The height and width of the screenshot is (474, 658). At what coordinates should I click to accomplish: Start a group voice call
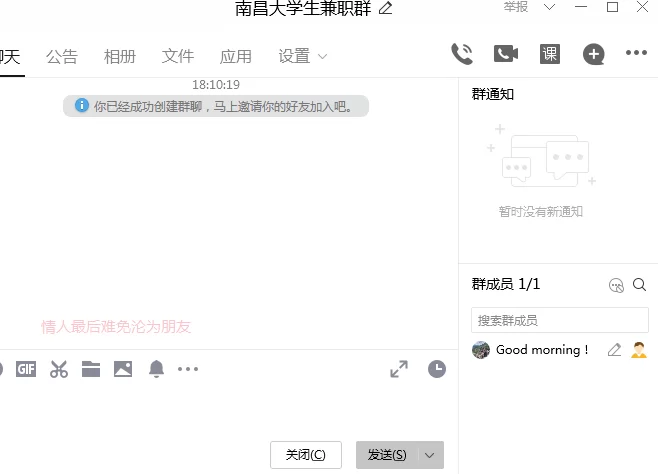pyautogui.click(x=462, y=54)
